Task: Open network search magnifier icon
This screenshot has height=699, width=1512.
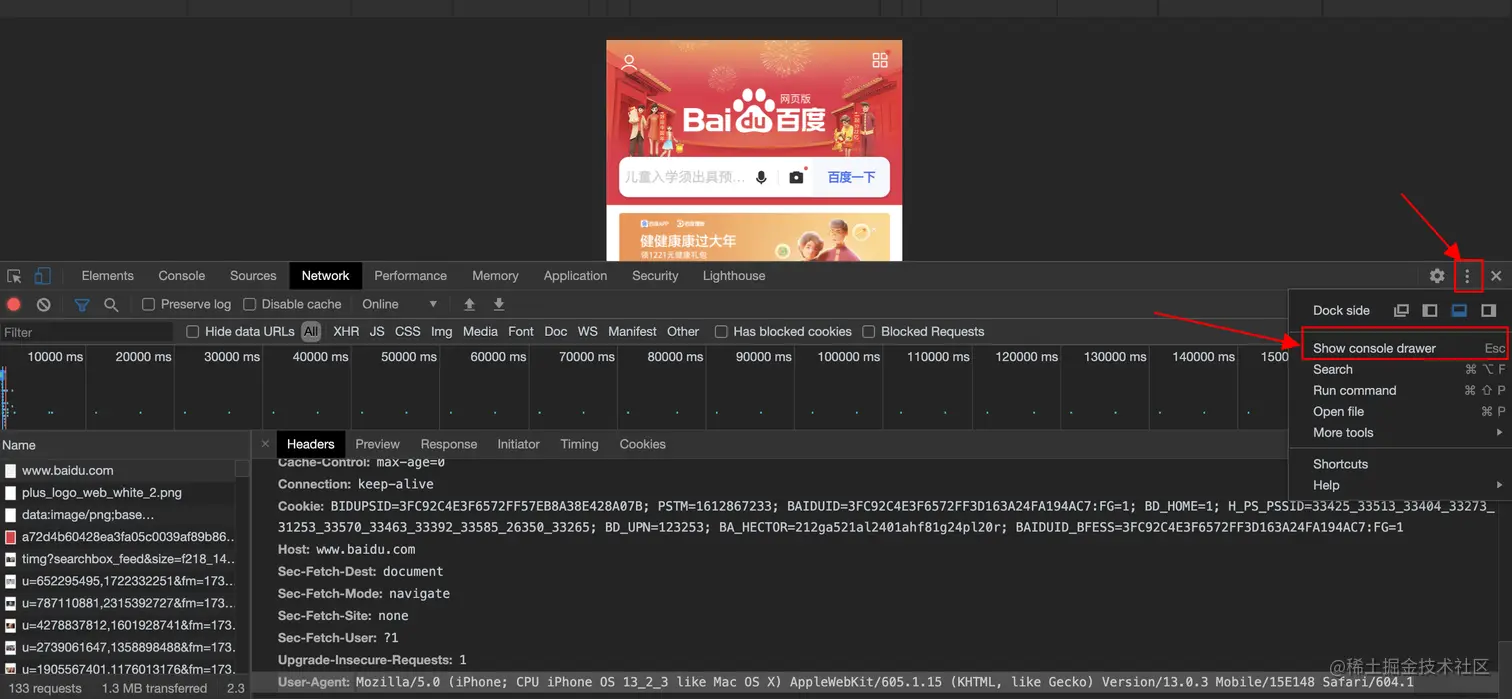Action: [111, 304]
